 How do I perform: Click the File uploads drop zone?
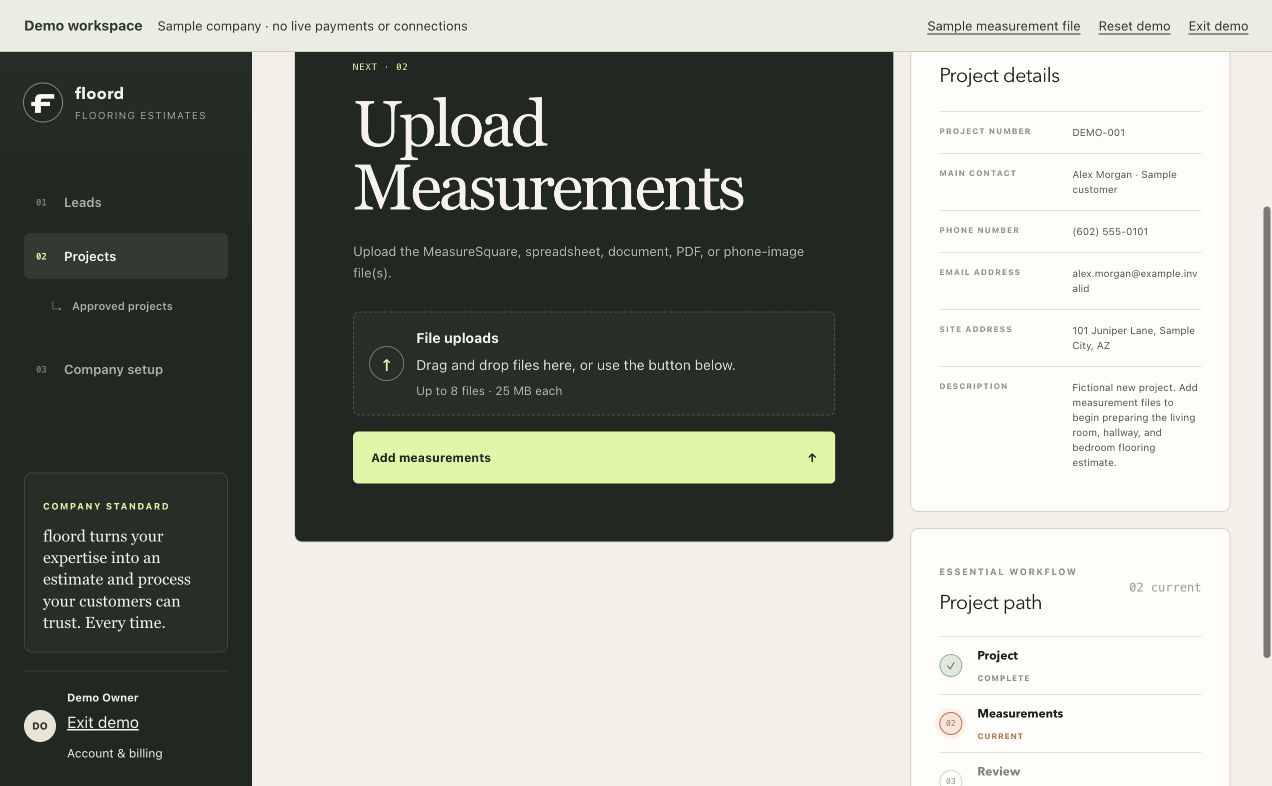(x=594, y=364)
